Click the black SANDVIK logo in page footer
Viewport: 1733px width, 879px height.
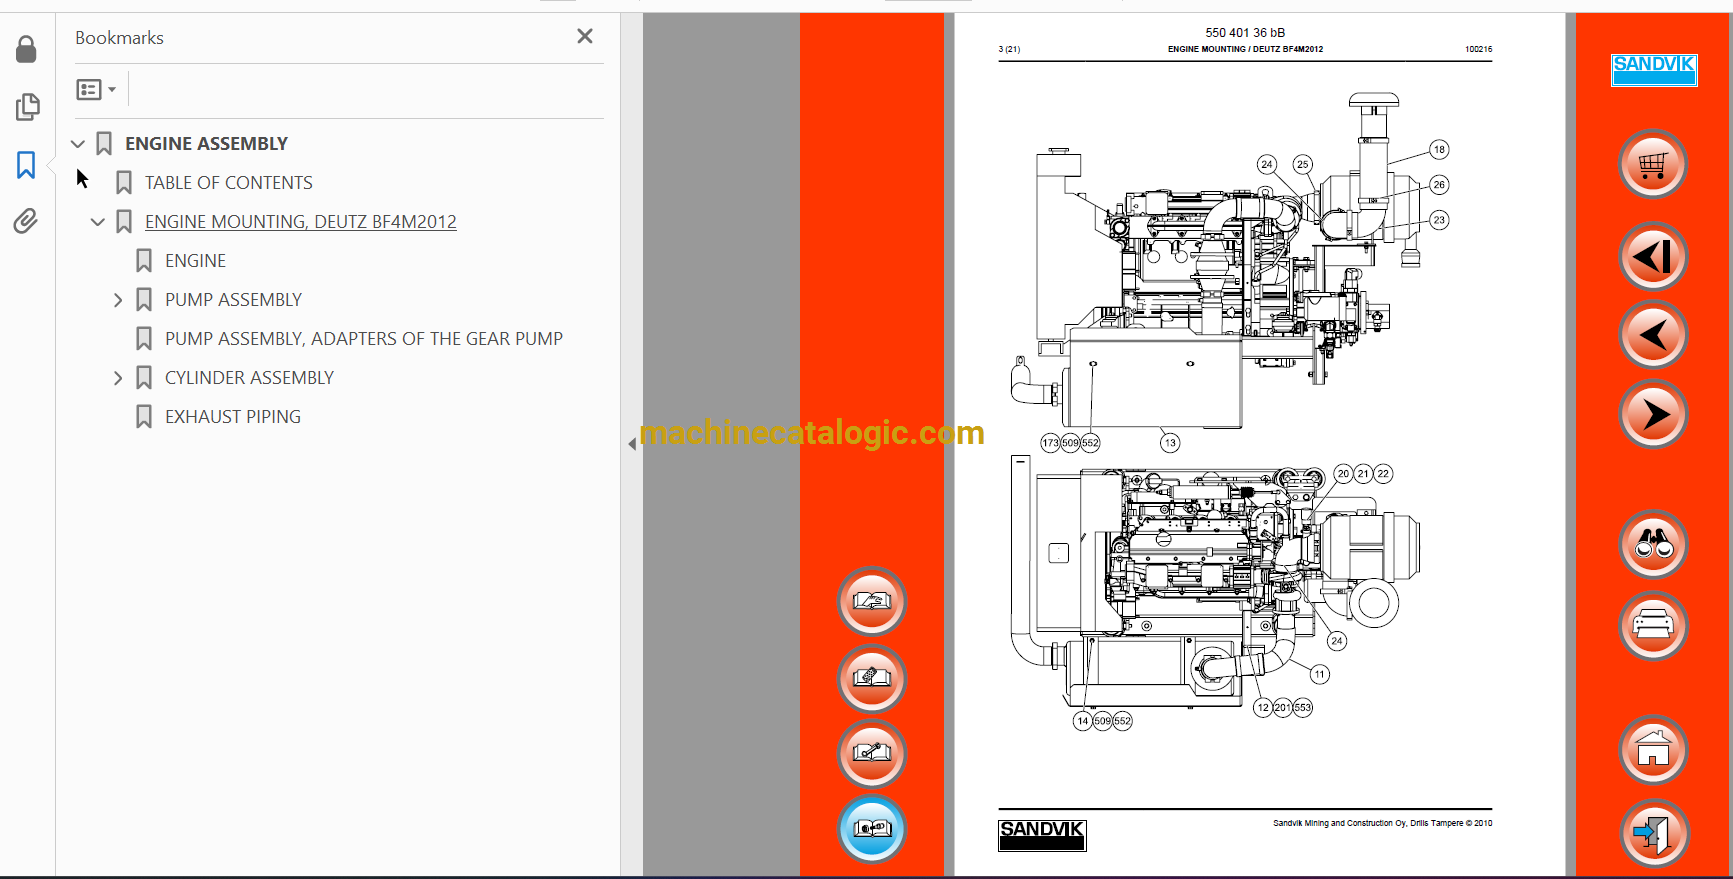[1042, 835]
